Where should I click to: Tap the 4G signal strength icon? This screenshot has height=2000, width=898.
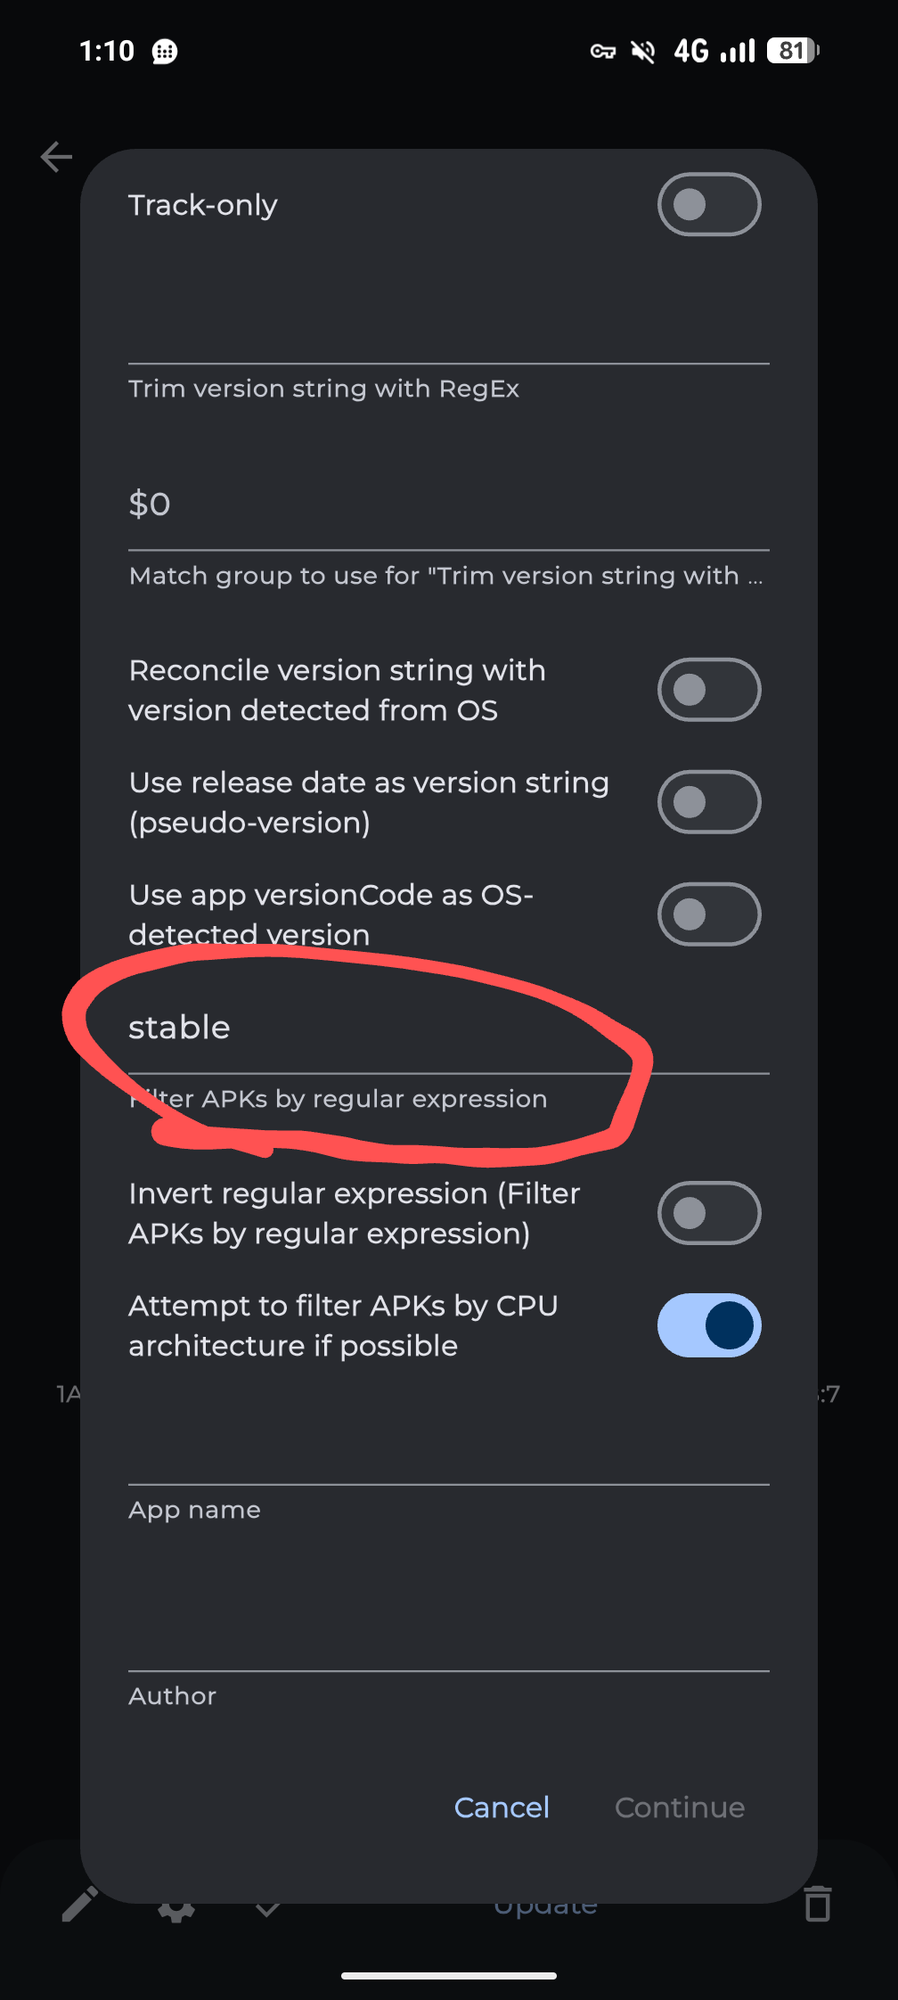pos(715,51)
